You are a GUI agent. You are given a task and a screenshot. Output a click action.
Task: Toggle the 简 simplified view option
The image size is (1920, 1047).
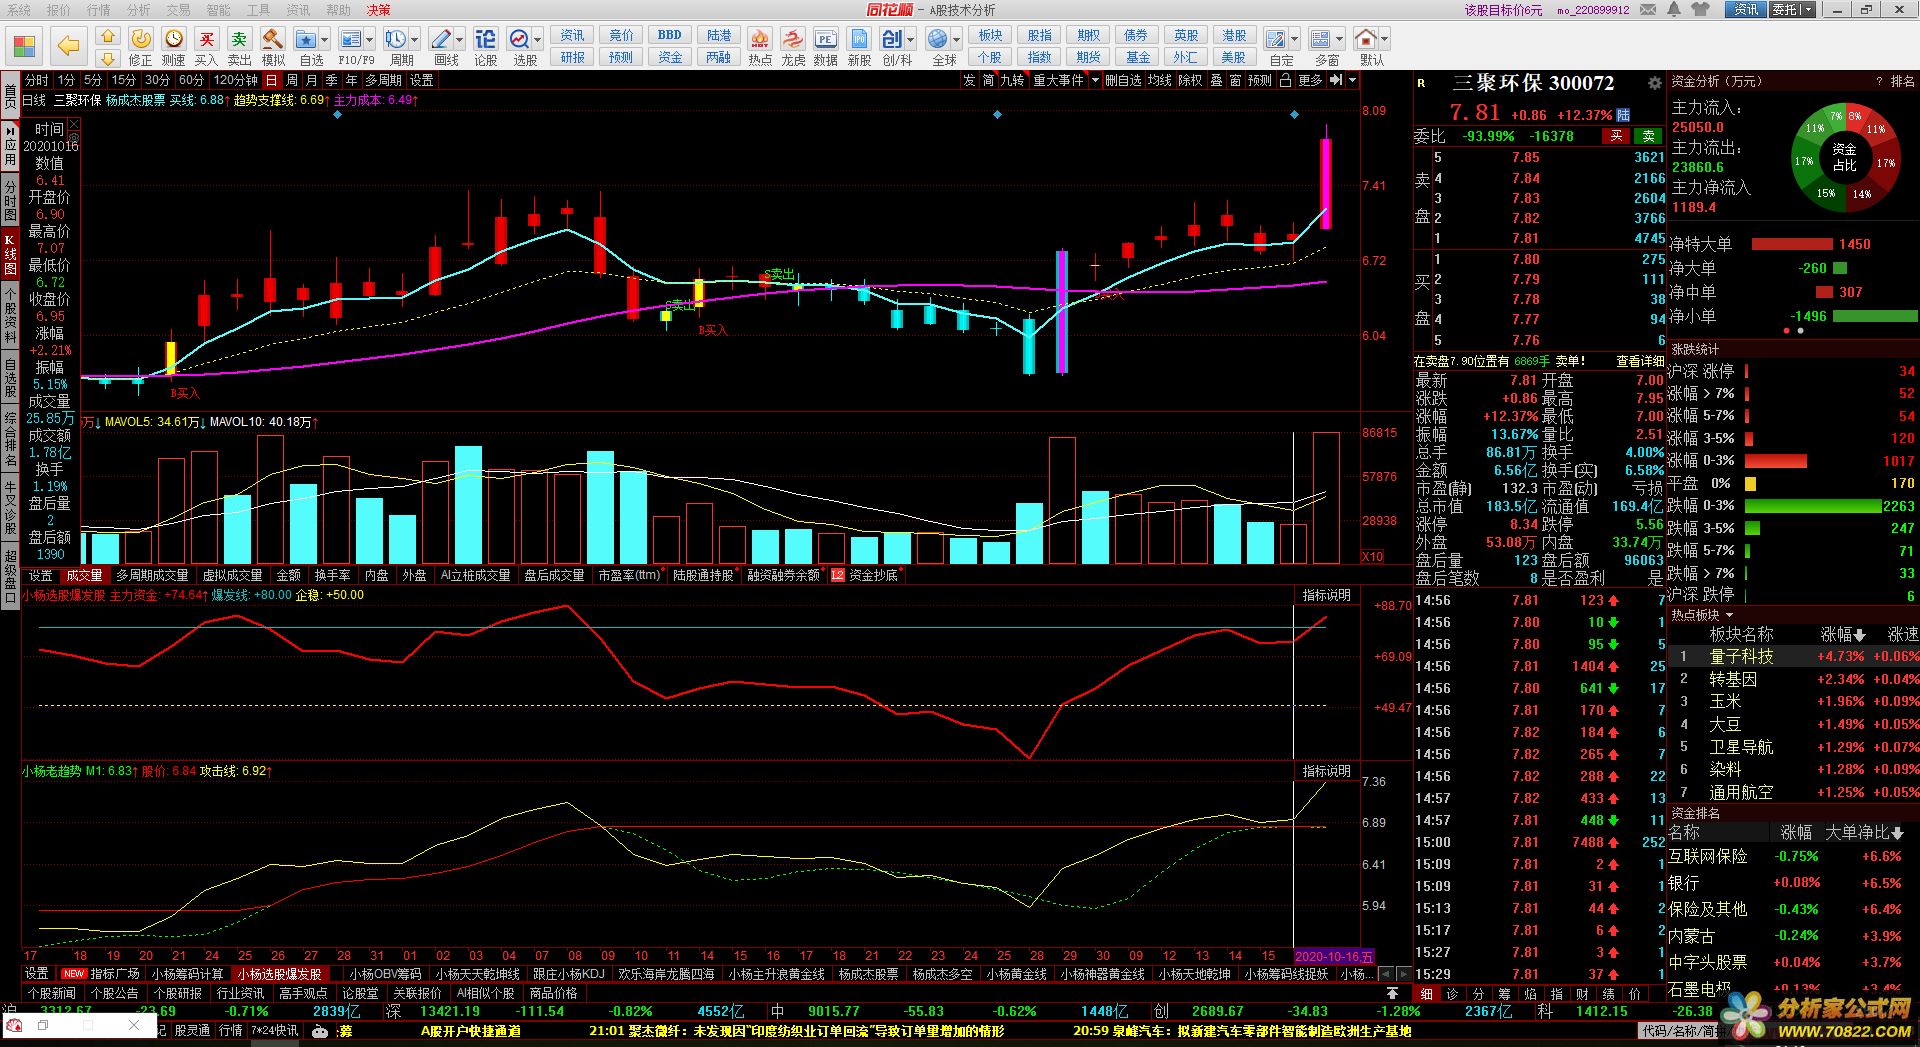988,80
